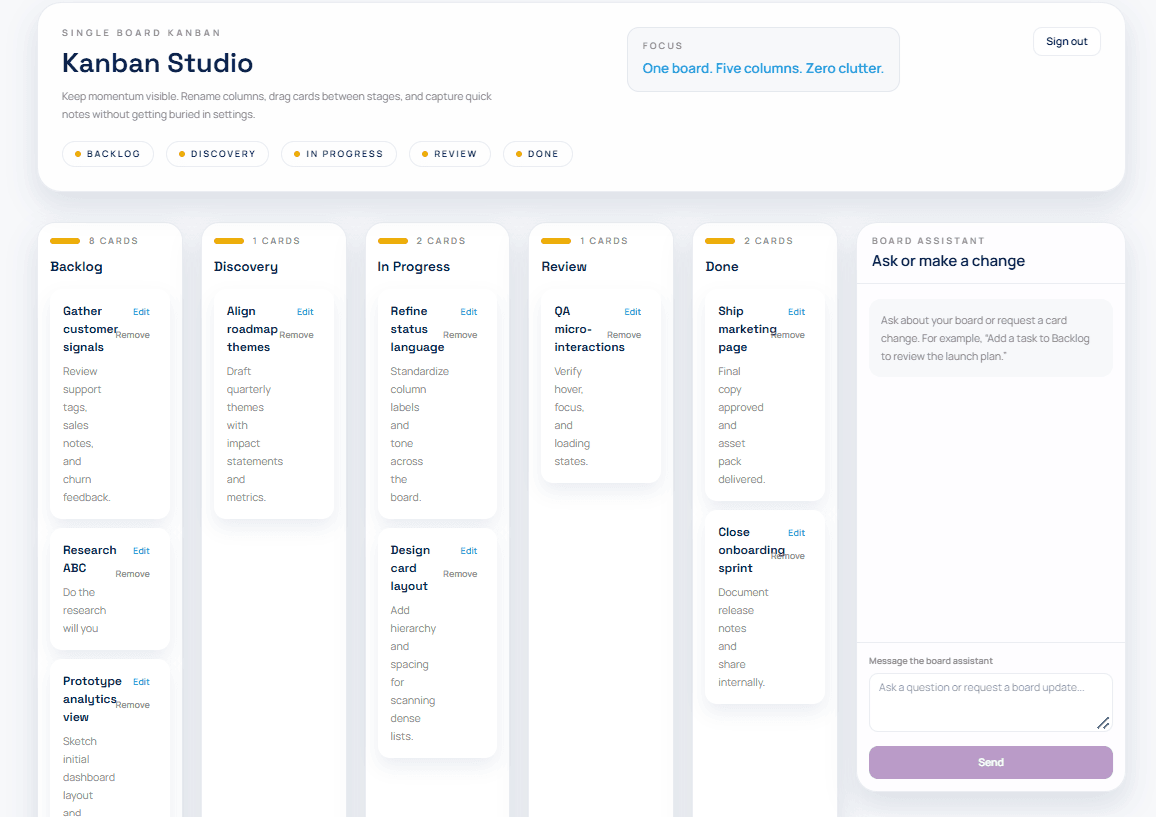
Task: Remove the Close onboarding sprint card
Action: click(788, 556)
